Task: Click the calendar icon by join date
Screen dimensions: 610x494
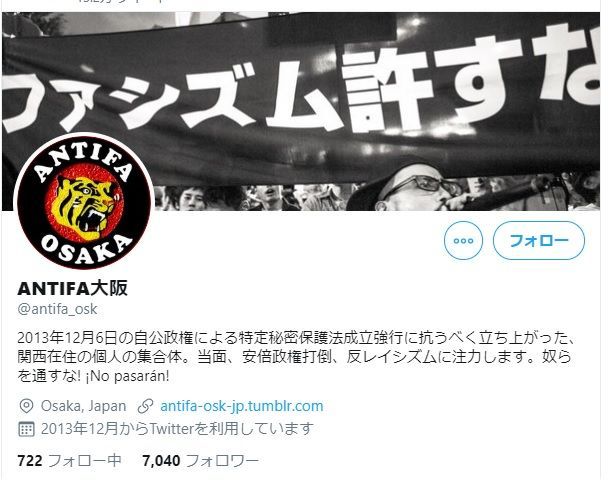Action: pos(26,429)
